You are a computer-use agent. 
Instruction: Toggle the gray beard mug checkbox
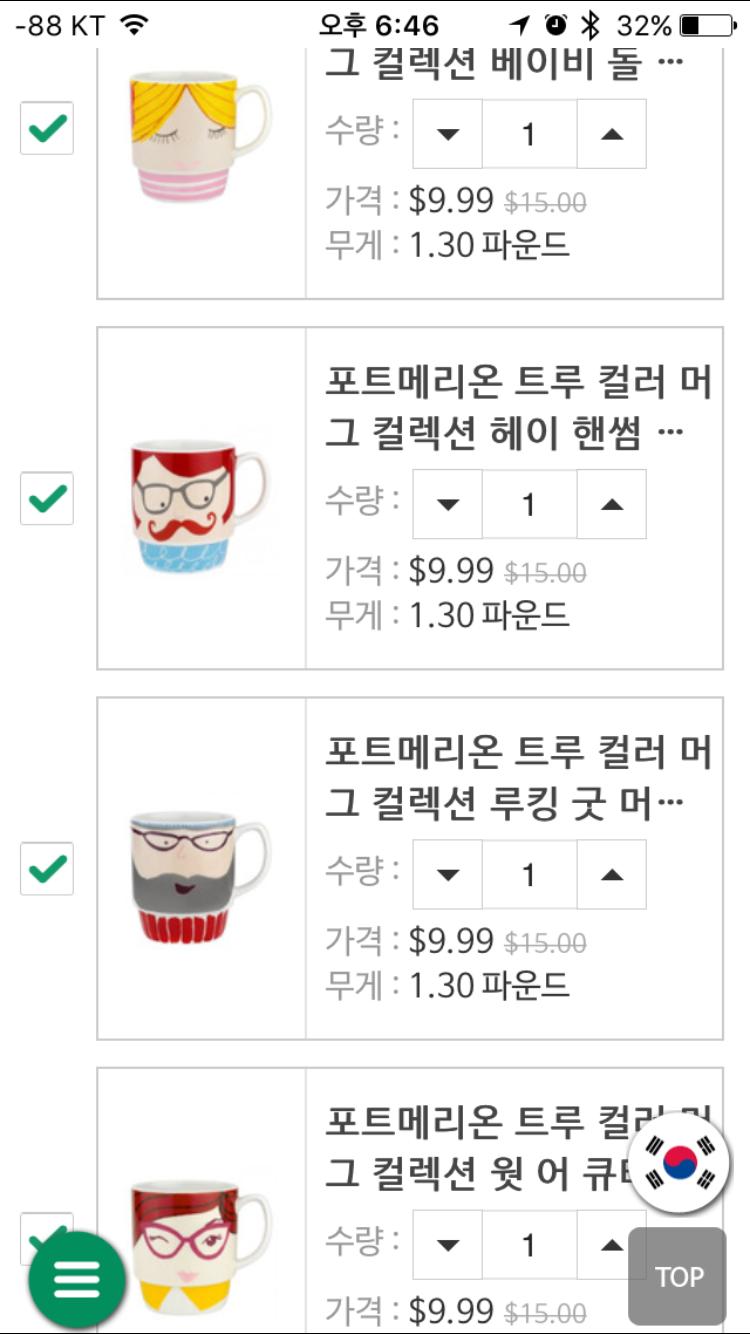tap(47, 868)
